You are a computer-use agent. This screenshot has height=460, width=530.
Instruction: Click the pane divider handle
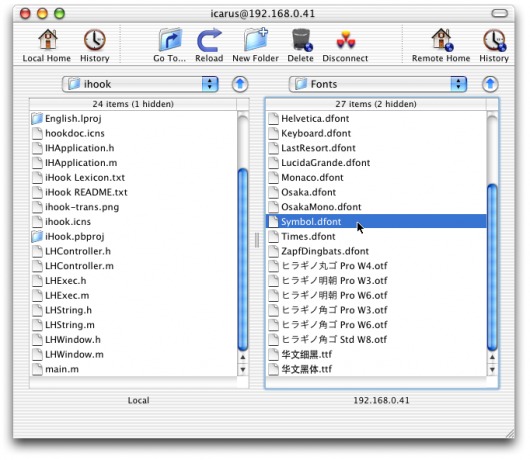(257, 240)
